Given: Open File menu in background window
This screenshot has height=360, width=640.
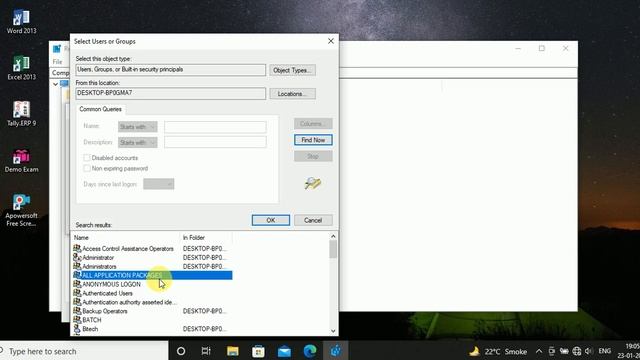Looking at the screenshot, I should 58,62.
